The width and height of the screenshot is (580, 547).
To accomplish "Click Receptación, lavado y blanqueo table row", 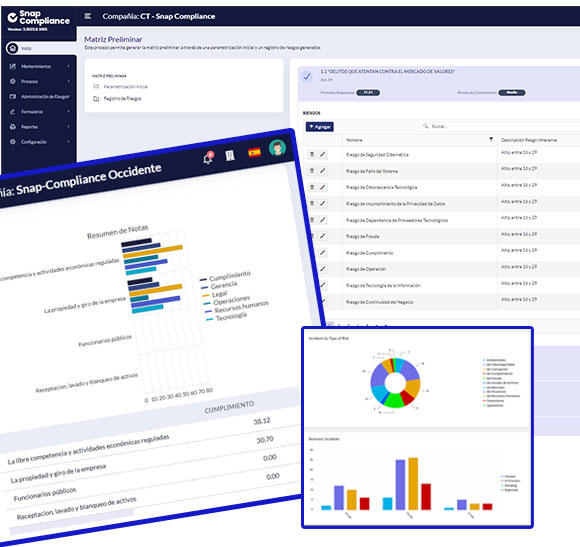I will tap(77, 508).
